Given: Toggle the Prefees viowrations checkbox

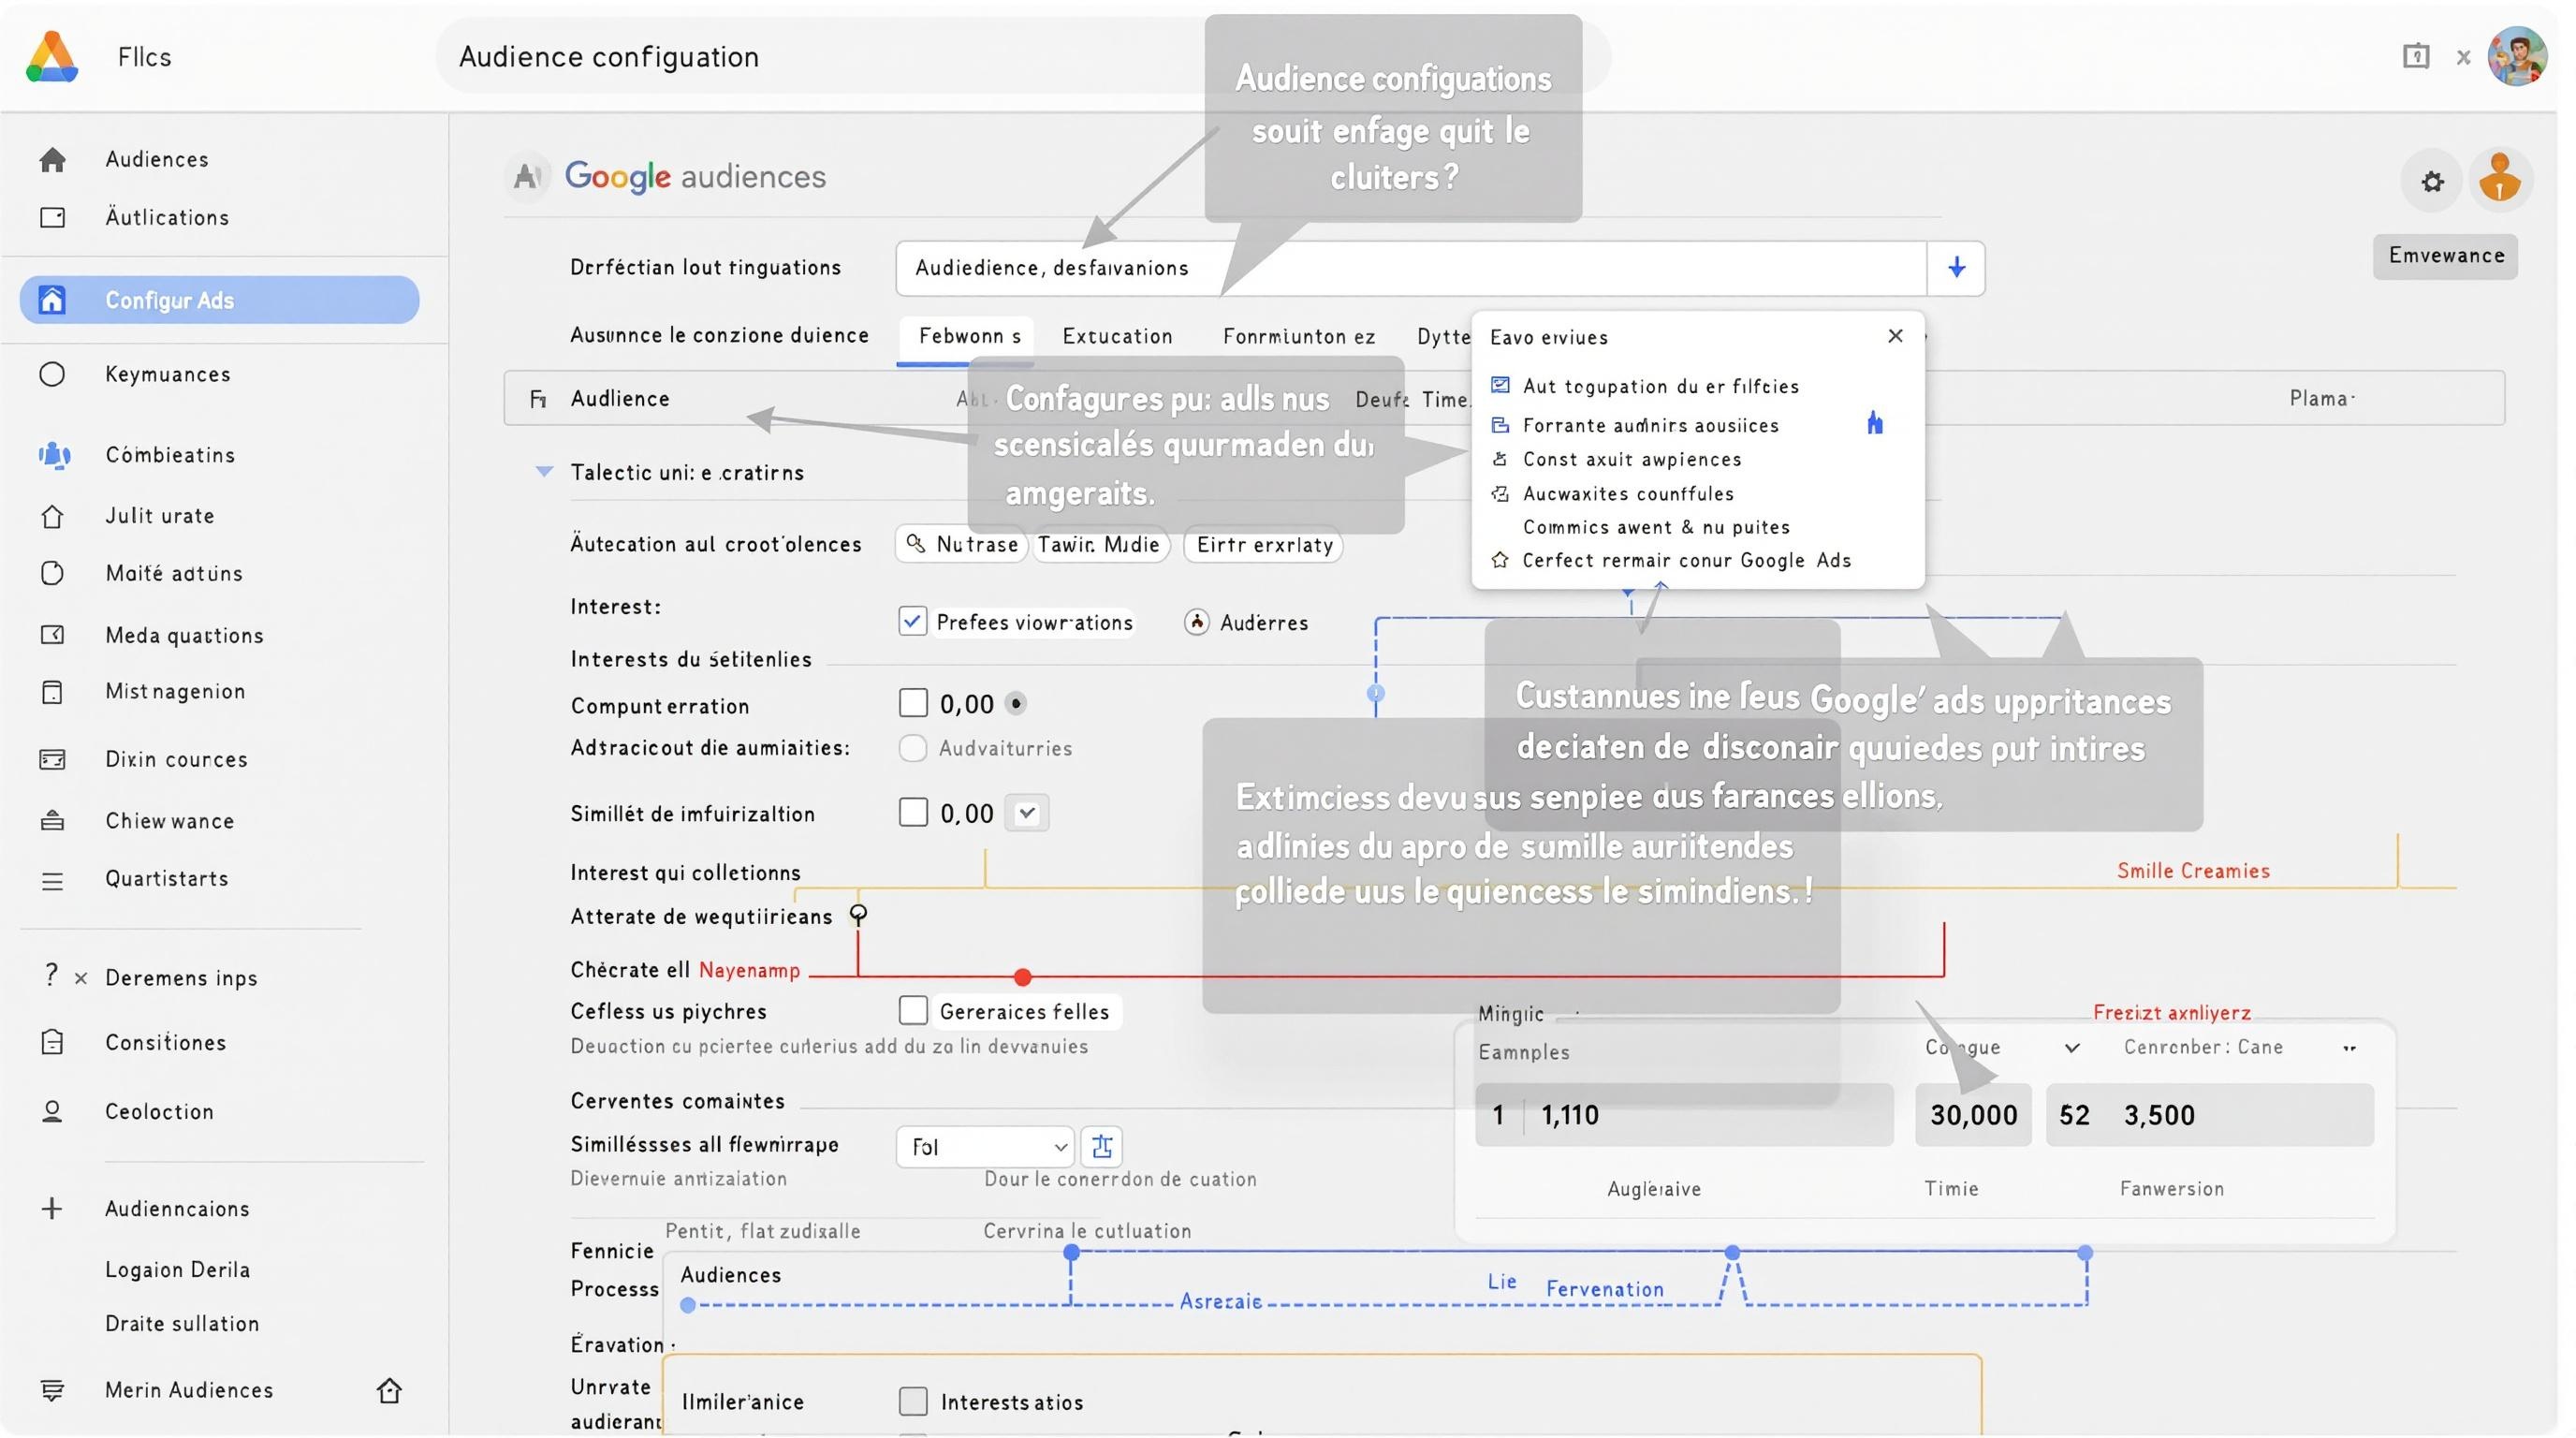Looking at the screenshot, I should coord(912,621).
